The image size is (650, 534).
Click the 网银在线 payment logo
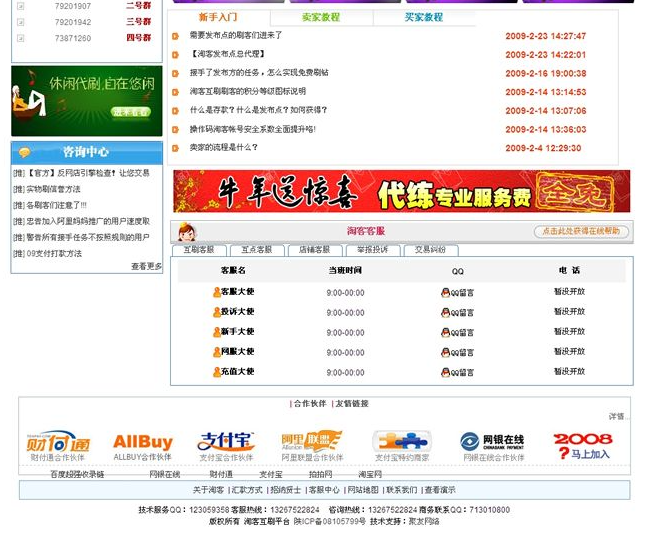click(x=492, y=441)
